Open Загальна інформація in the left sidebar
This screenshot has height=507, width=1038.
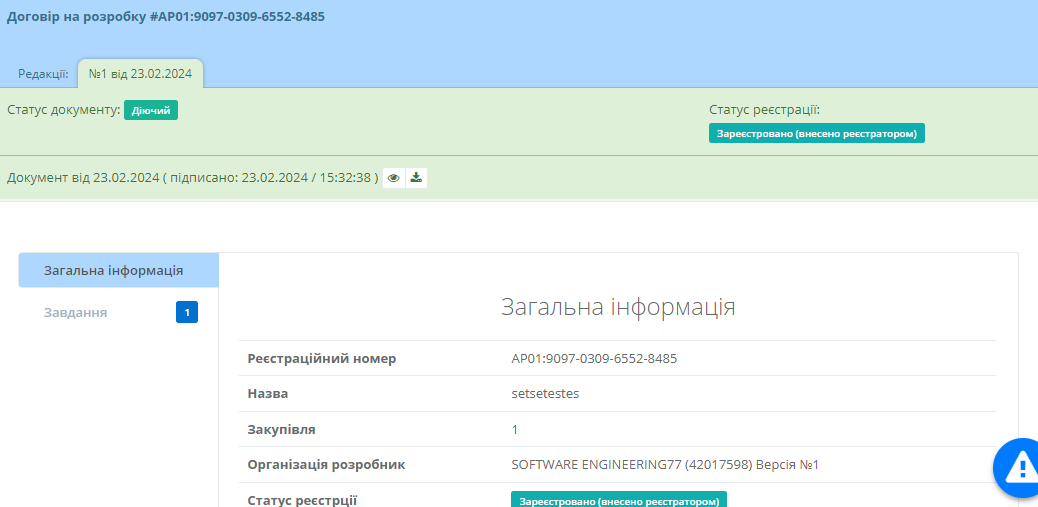click(113, 270)
